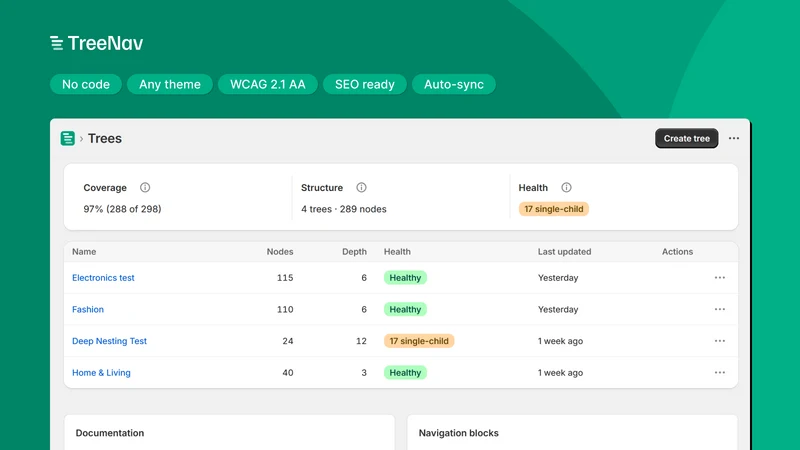The image size is (800, 450).
Task: Open the info icon beside Health
Action: 566,187
